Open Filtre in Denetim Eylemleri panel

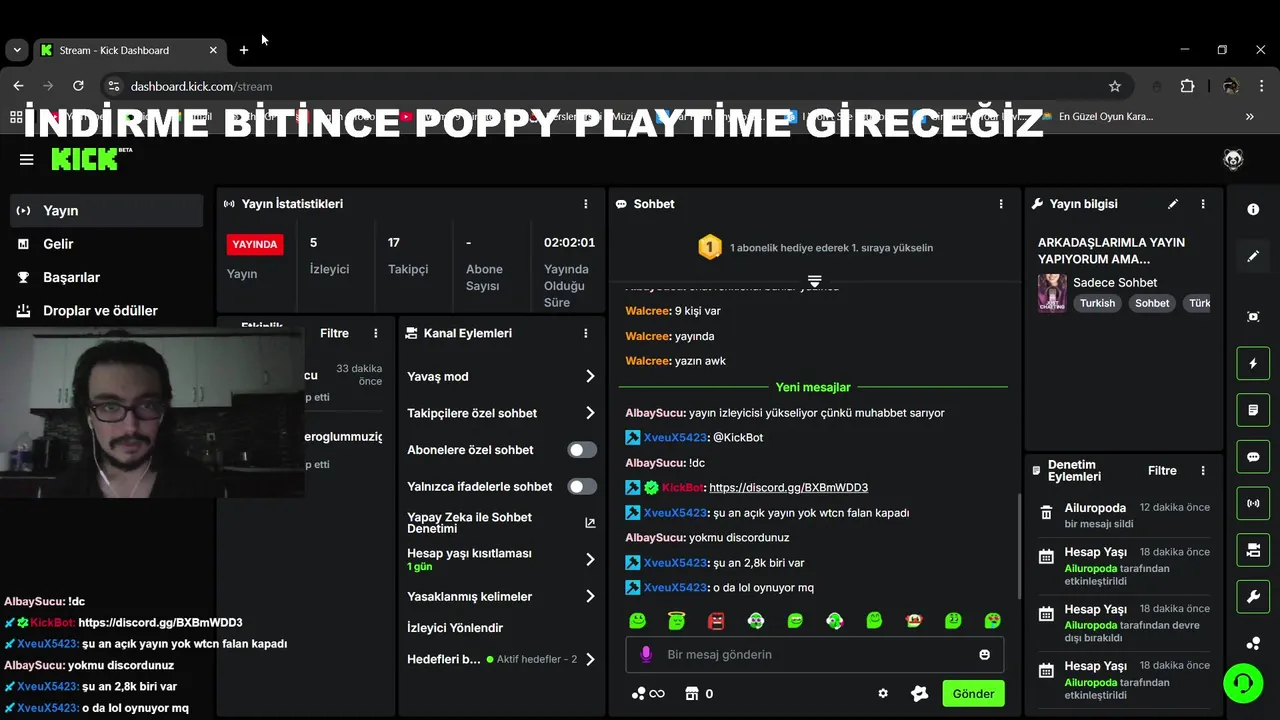click(x=1162, y=471)
